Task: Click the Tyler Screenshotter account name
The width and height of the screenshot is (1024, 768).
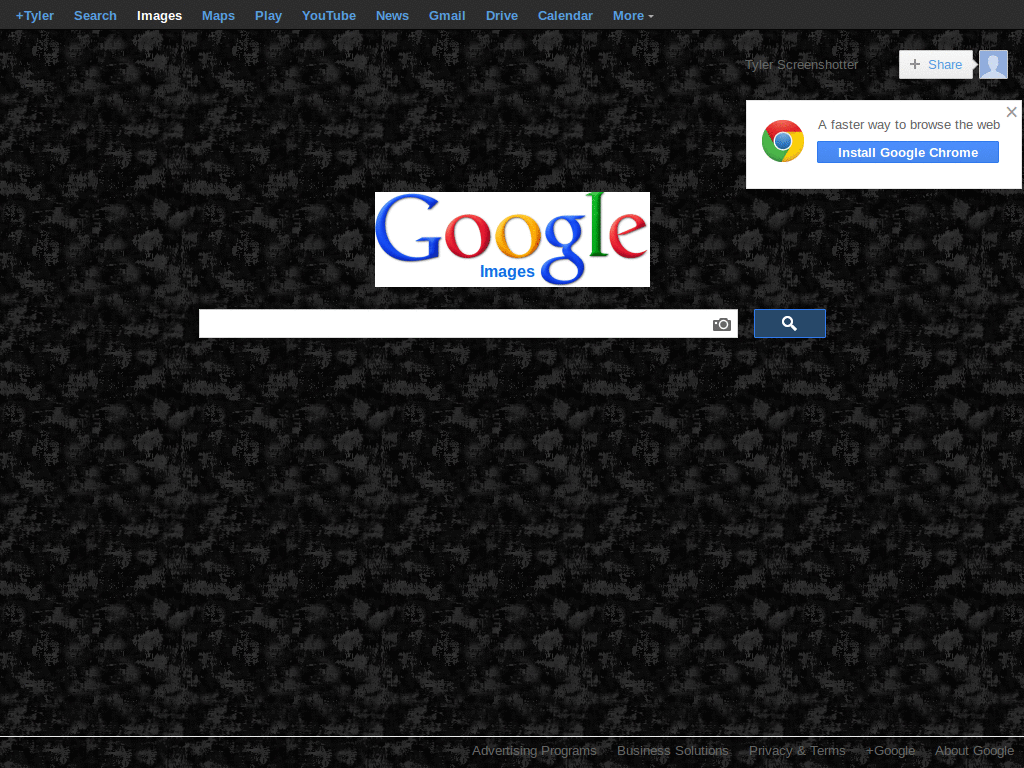Action: tap(801, 65)
